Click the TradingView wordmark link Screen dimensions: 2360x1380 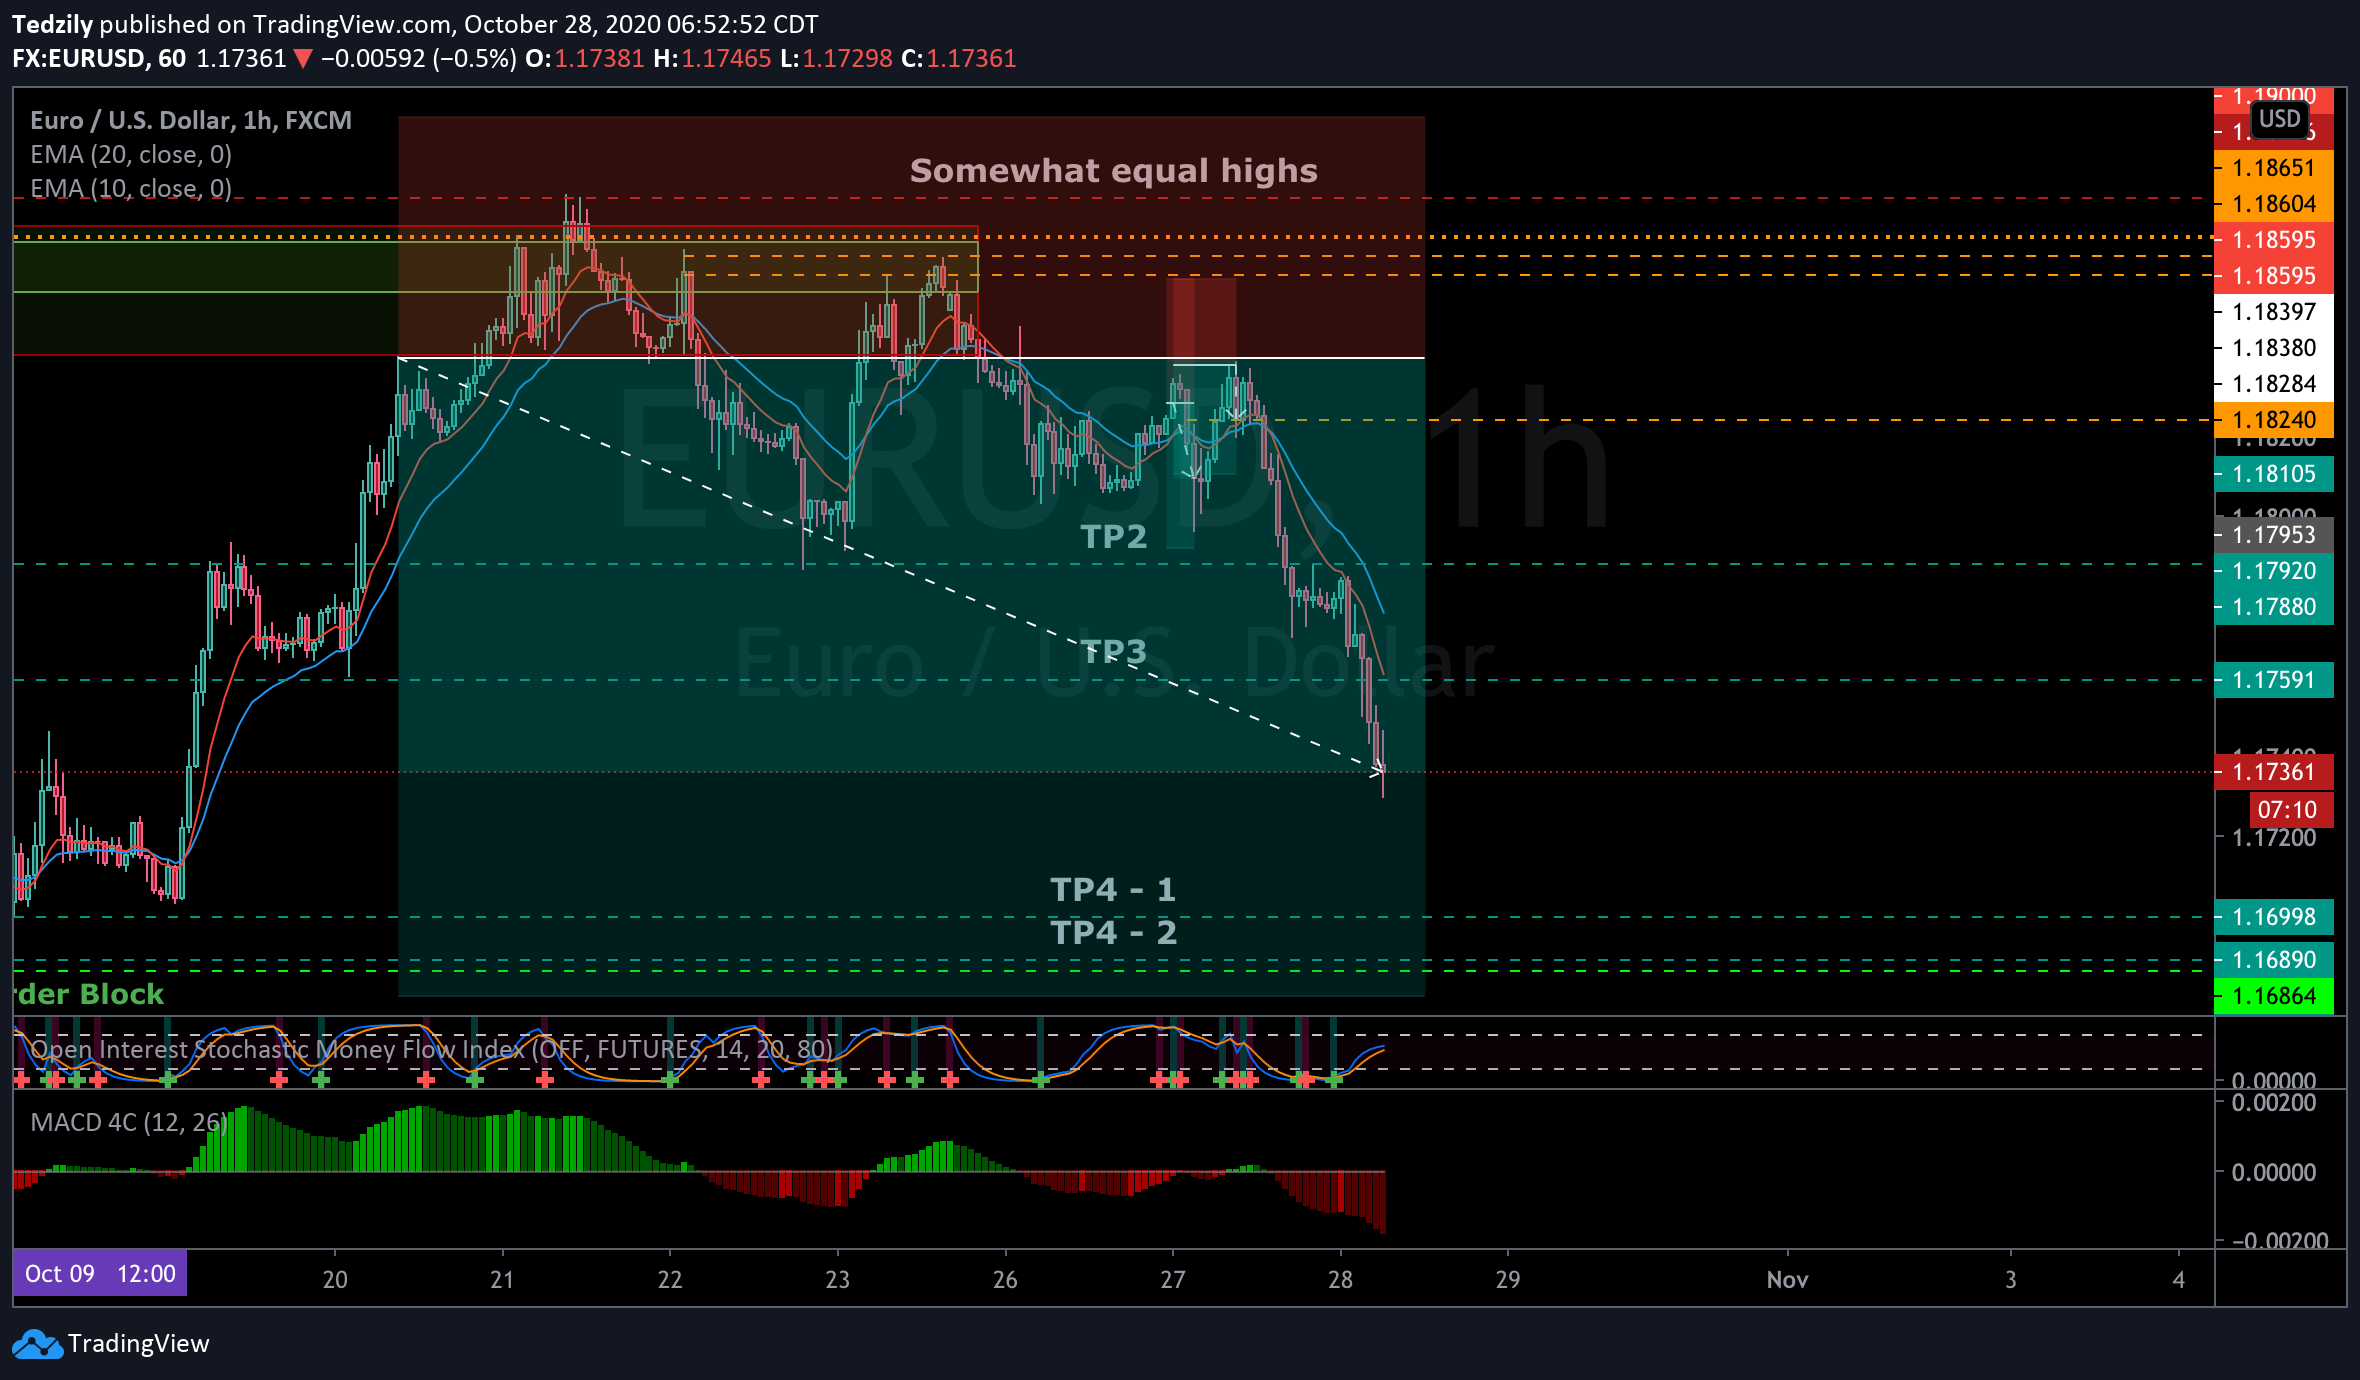(138, 1344)
